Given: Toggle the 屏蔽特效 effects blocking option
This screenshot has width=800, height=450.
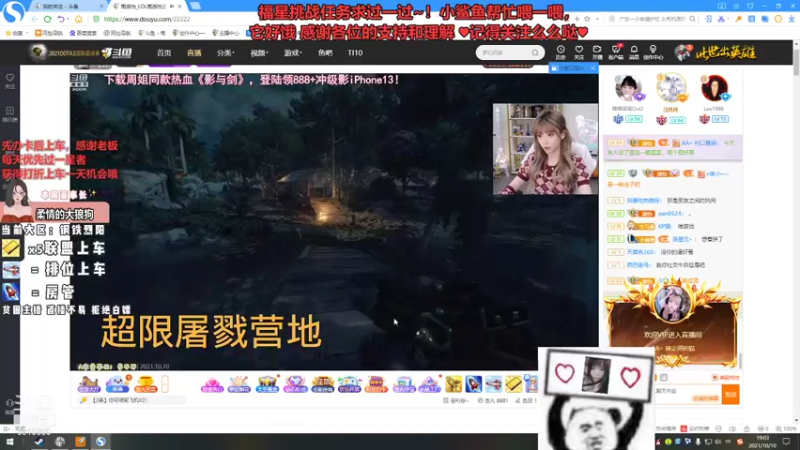Looking at the screenshot, I should click(x=725, y=378).
